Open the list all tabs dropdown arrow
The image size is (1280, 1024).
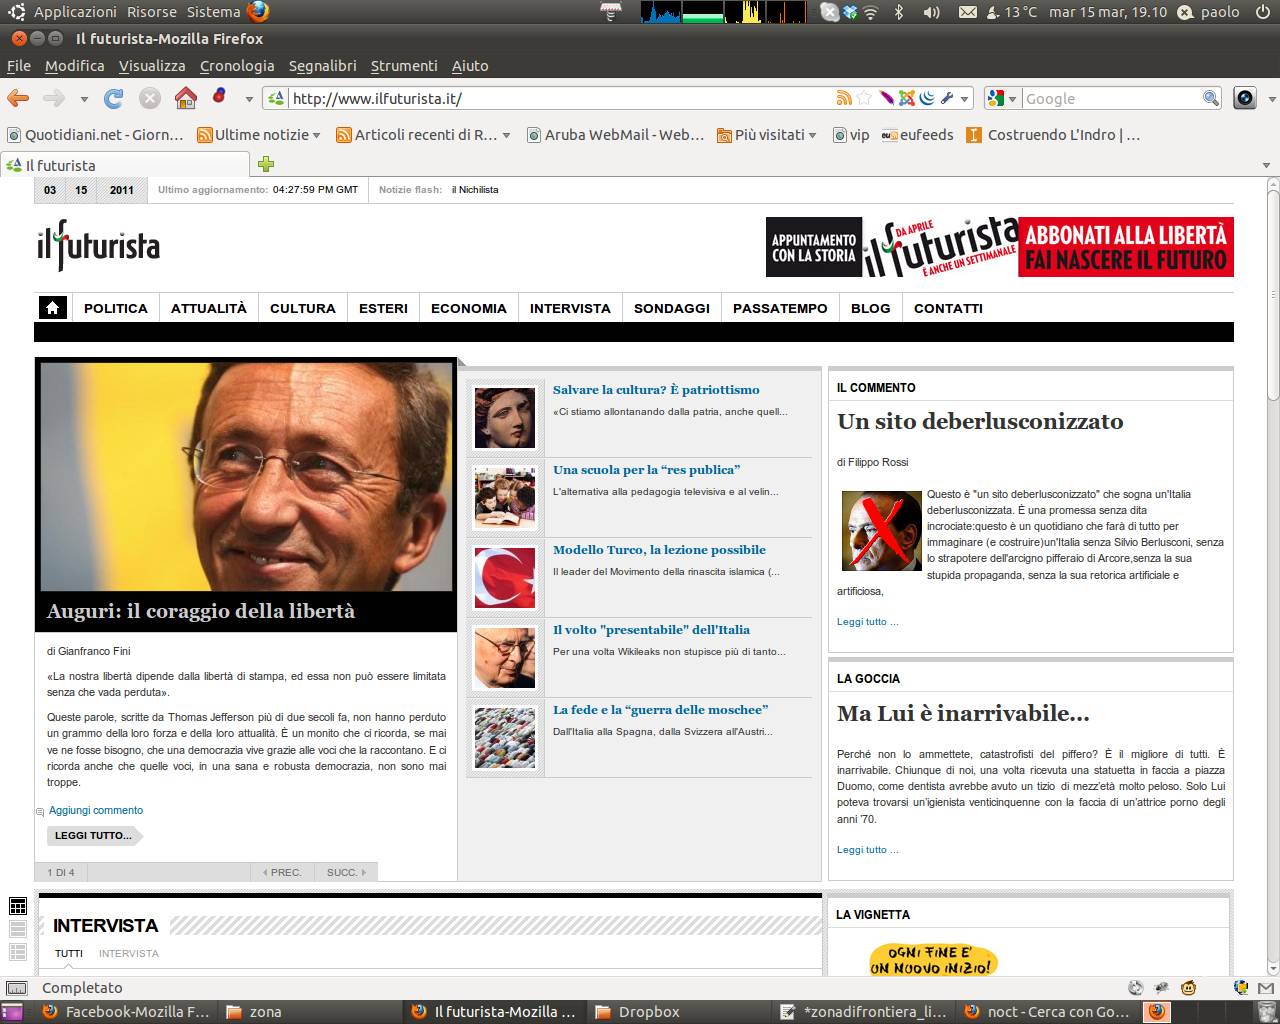point(1266,165)
